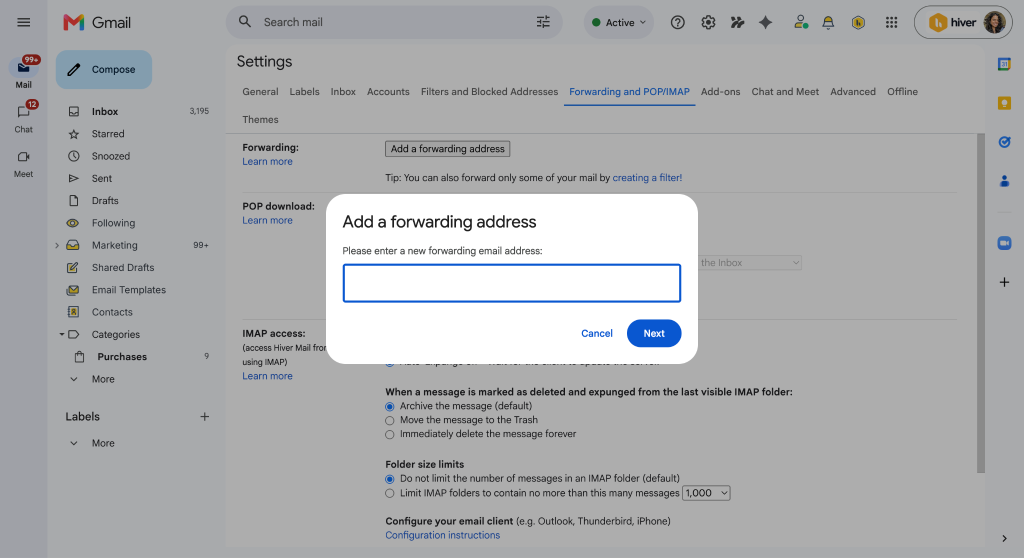Expand More under Labels
Viewport: 1024px width, 558px height.
[103, 443]
